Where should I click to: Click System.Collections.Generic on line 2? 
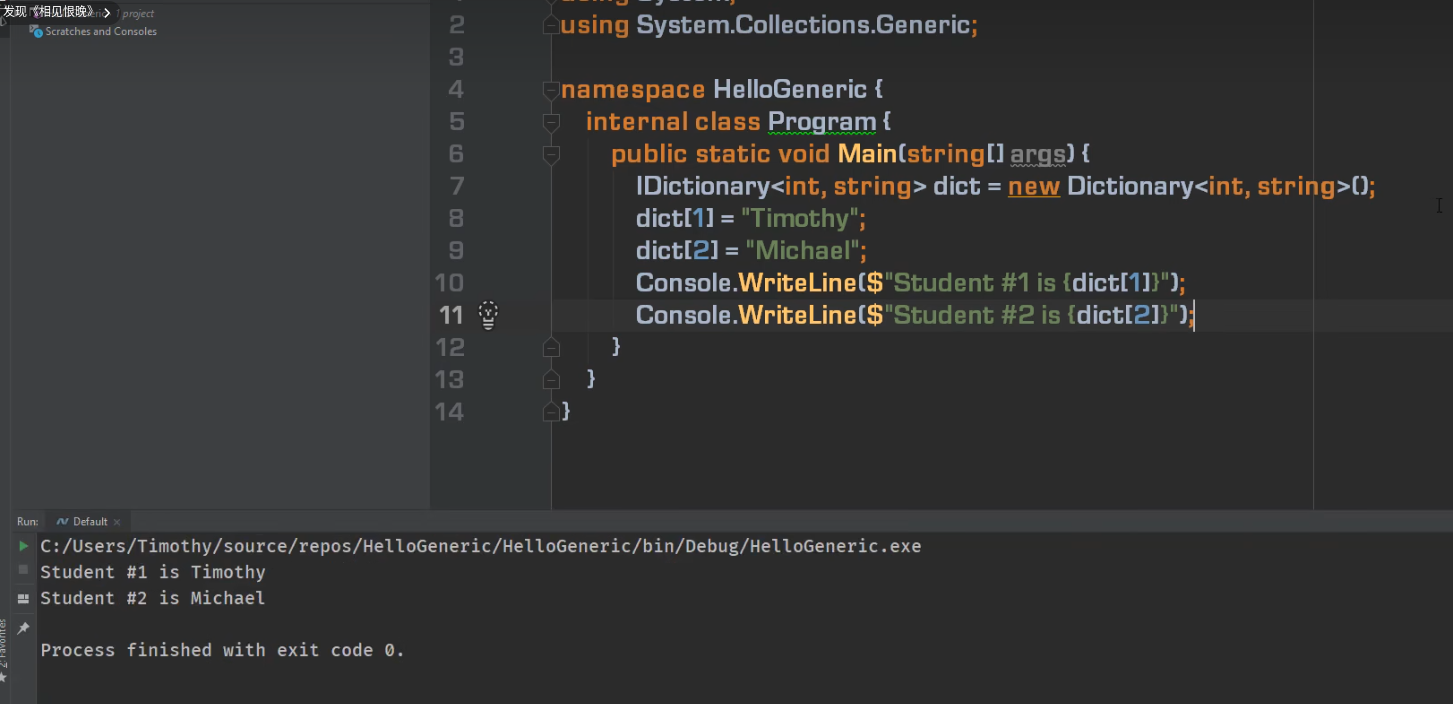pos(803,26)
